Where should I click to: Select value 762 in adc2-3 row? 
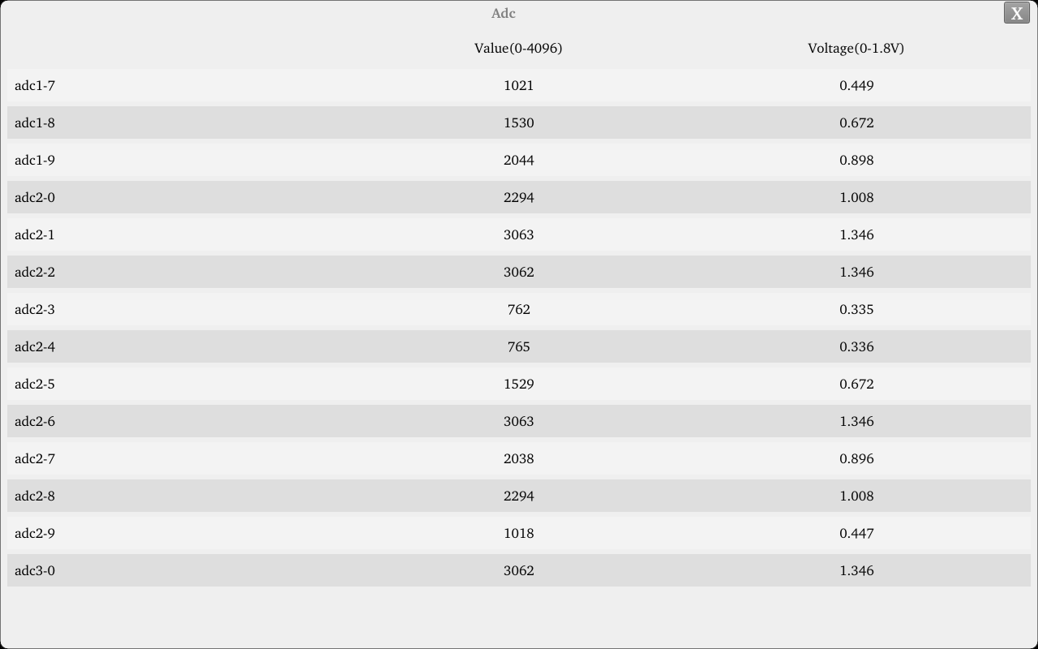(518, 310)
